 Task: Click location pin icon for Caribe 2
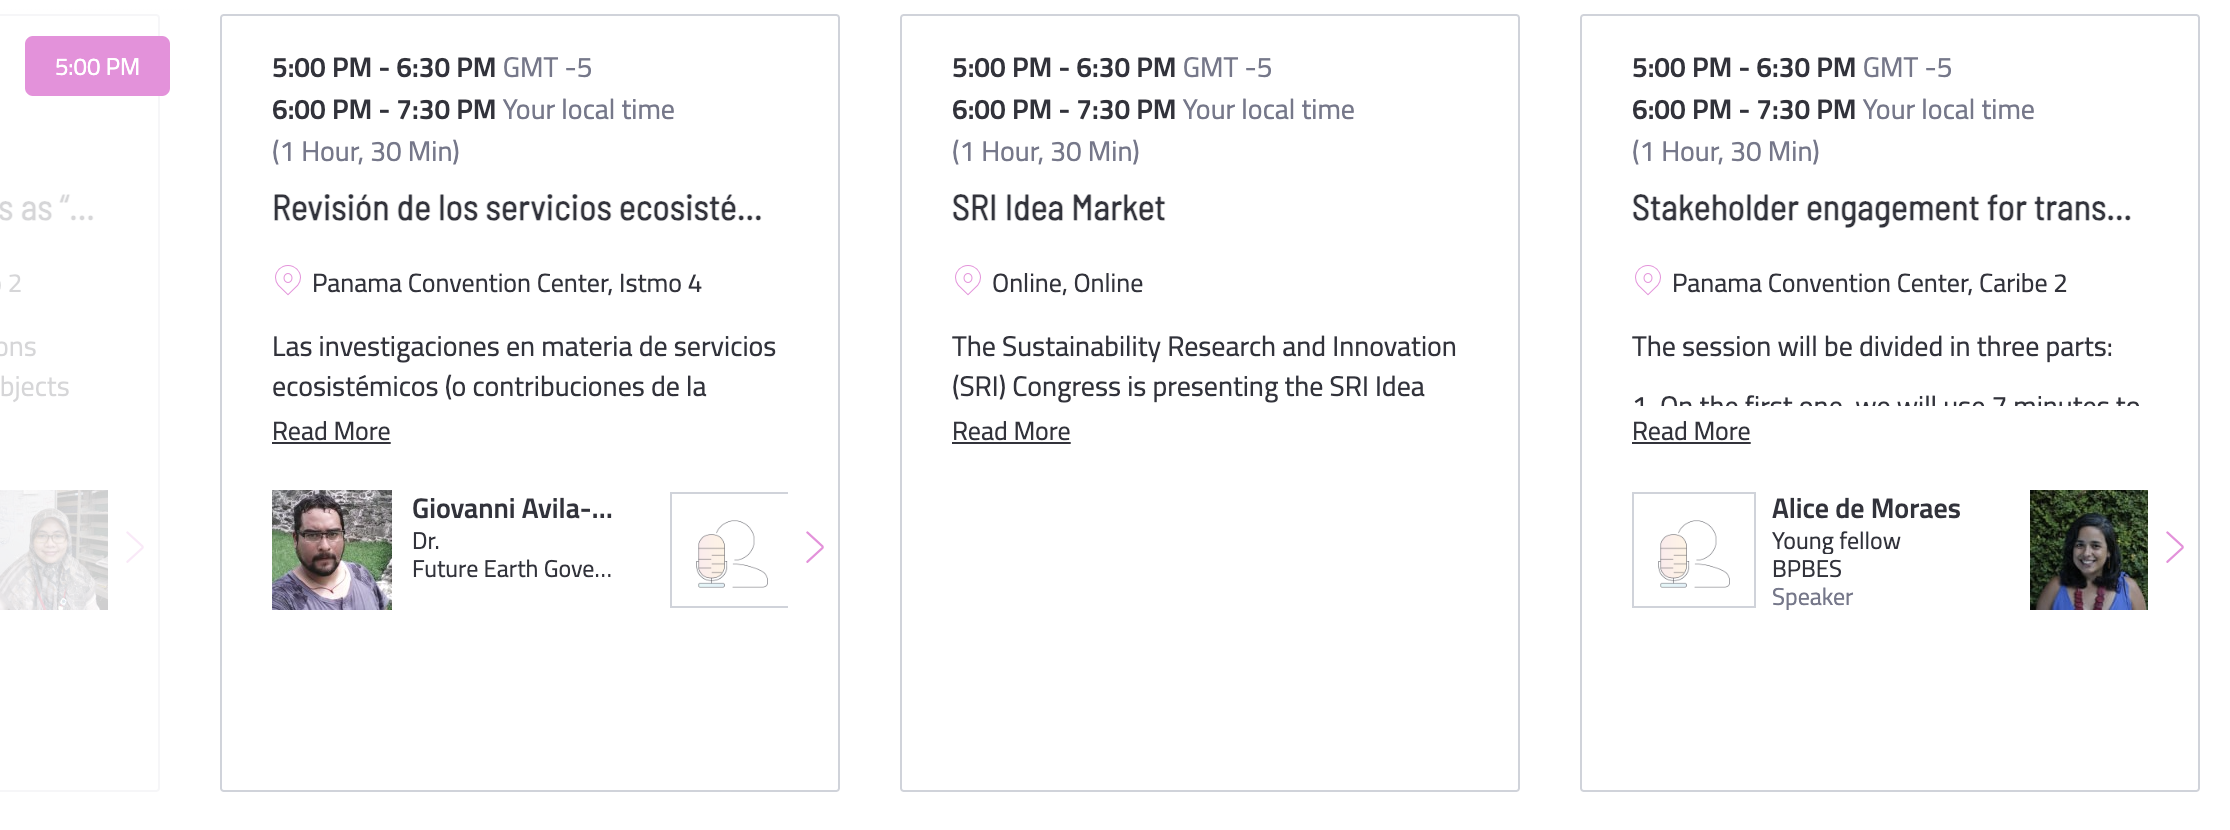pos(1647,280)
